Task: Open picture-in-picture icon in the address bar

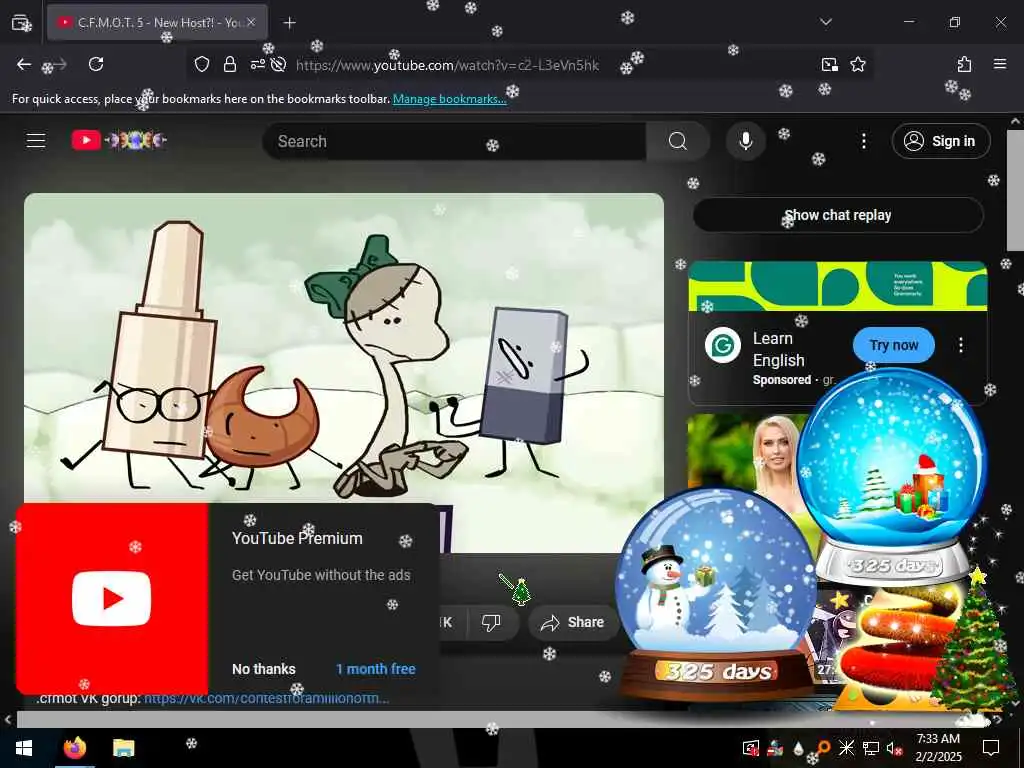Action: (x=829, y=64)
